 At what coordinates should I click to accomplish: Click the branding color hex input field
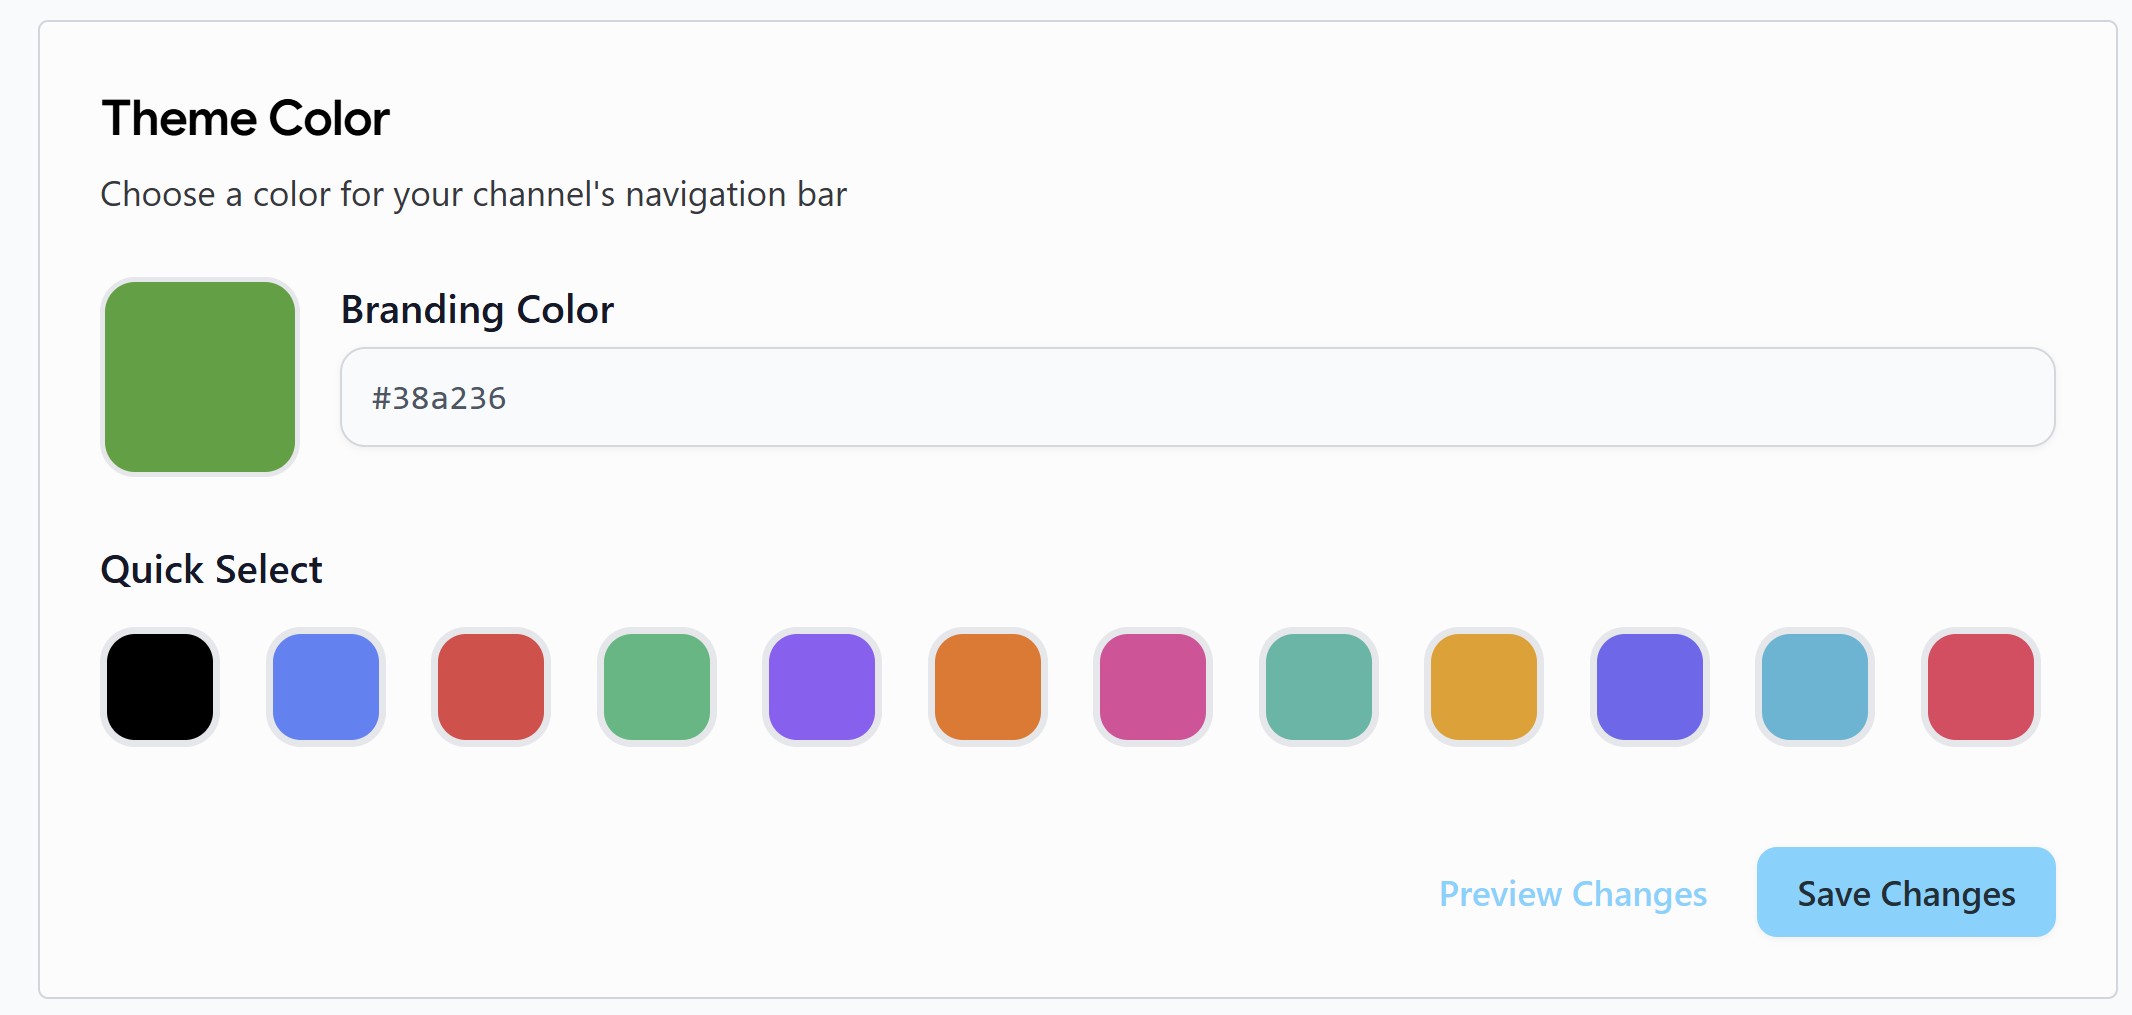pos(1197,397)
